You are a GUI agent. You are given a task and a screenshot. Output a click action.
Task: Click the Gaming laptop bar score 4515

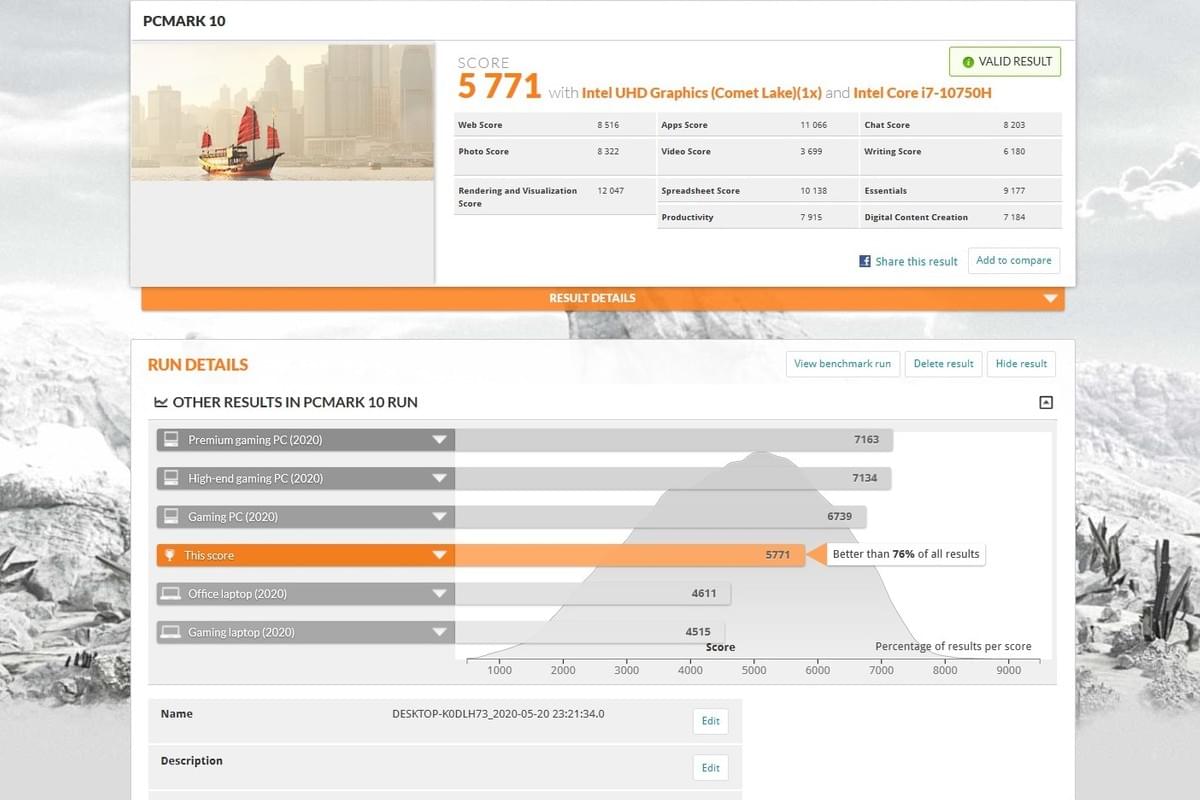click(x=698, y=632)
